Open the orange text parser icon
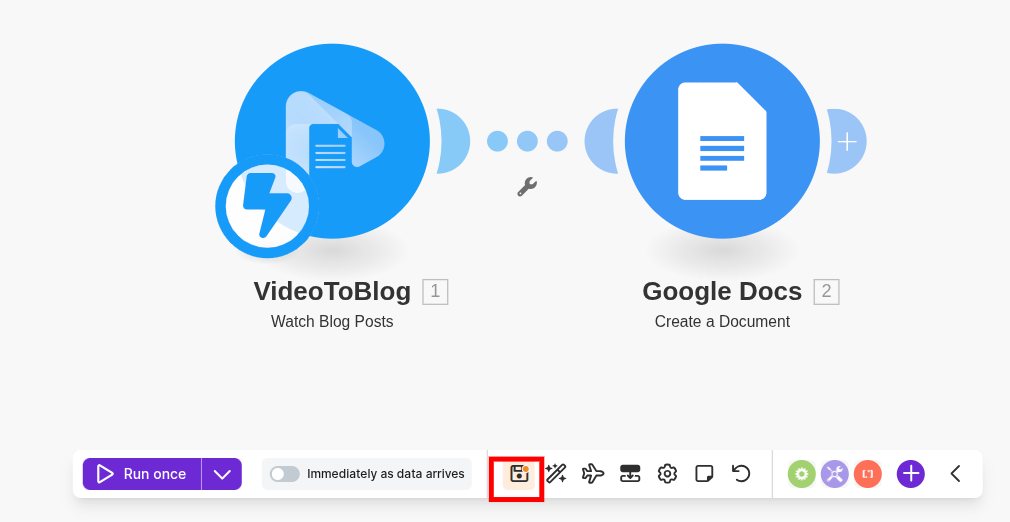This screenshot has height=522, width=1010. (868, 474)
